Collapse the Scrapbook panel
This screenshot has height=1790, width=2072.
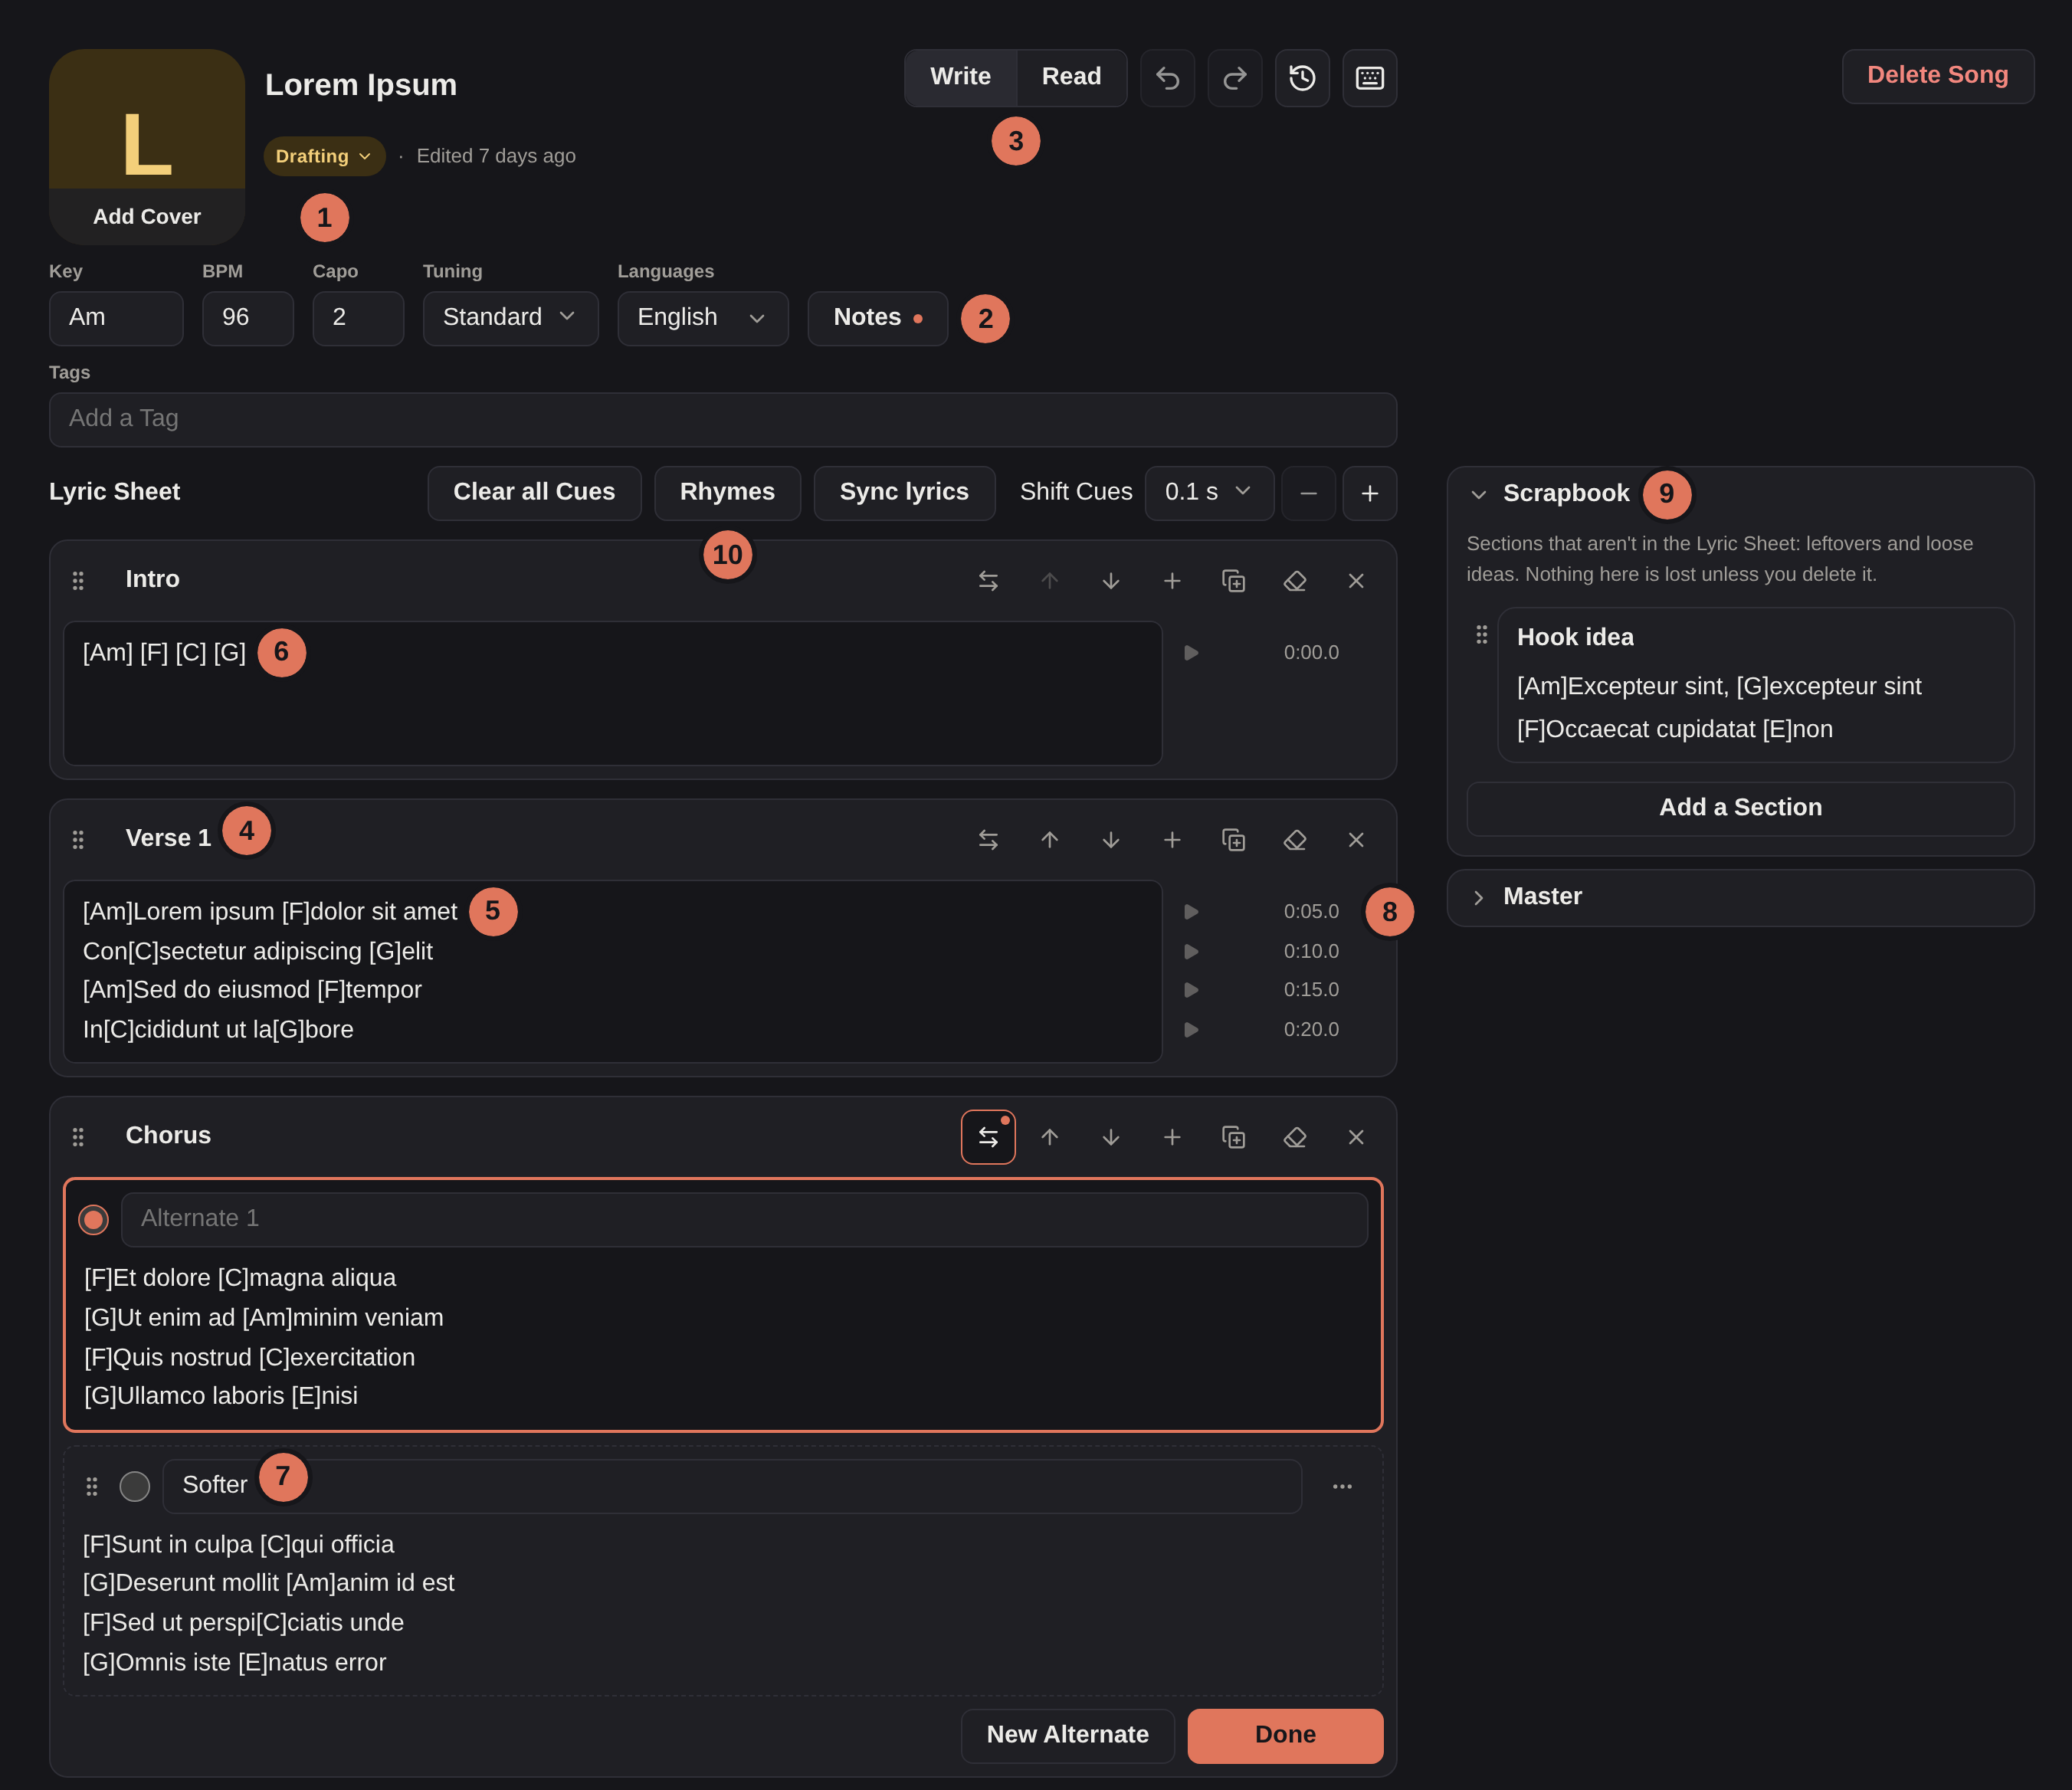(x=1478, y=494)
